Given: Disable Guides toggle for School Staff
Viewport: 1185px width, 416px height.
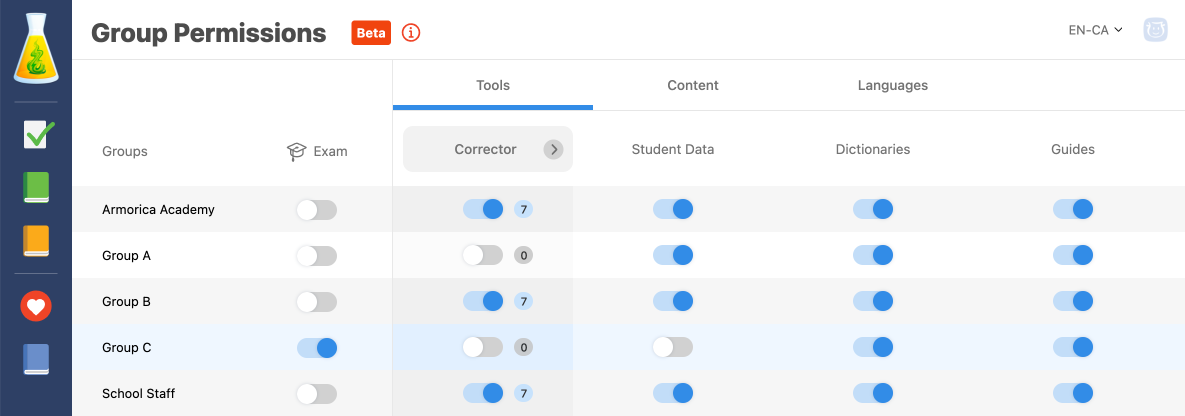Looking at the screenshot, I should (x=1073, y=394).
